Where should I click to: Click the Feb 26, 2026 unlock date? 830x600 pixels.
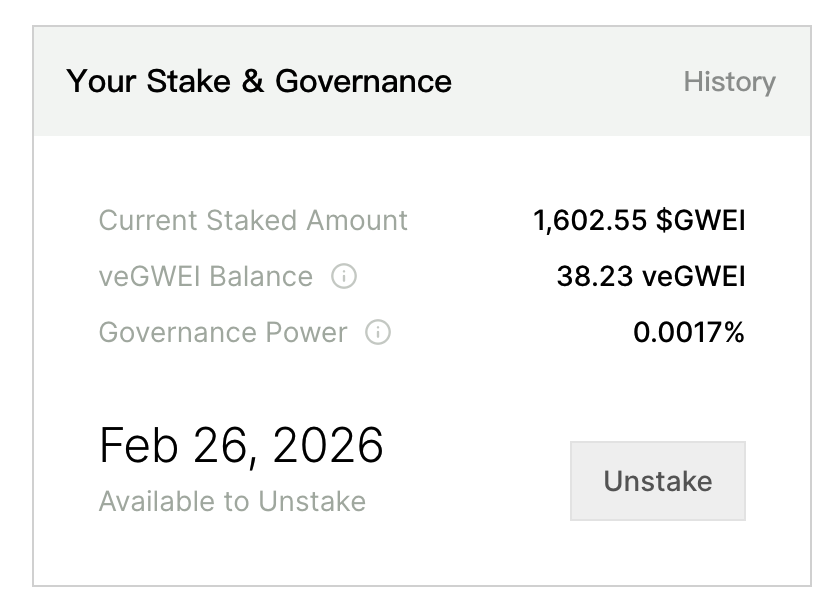coord(241,446)
